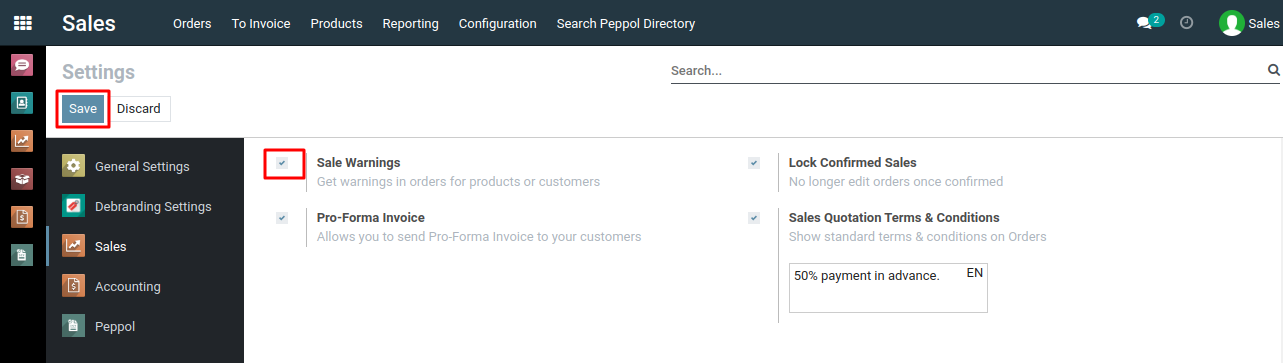Open the Accounting dollar sidebar icon
1283x363 pixels.
coord(22,217)
